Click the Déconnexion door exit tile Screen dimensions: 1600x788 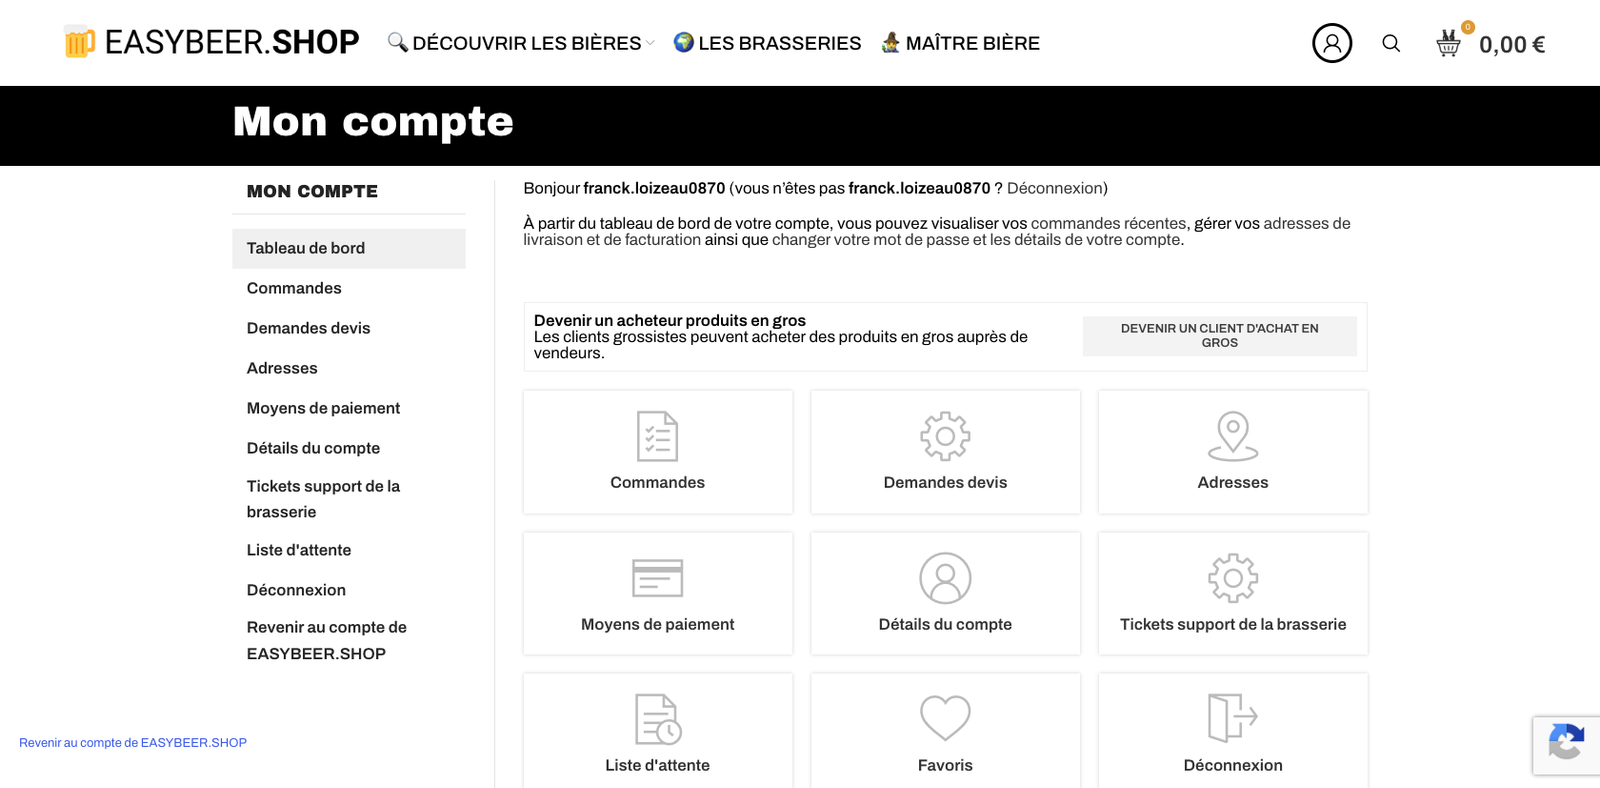click(x=1232, y=718)
